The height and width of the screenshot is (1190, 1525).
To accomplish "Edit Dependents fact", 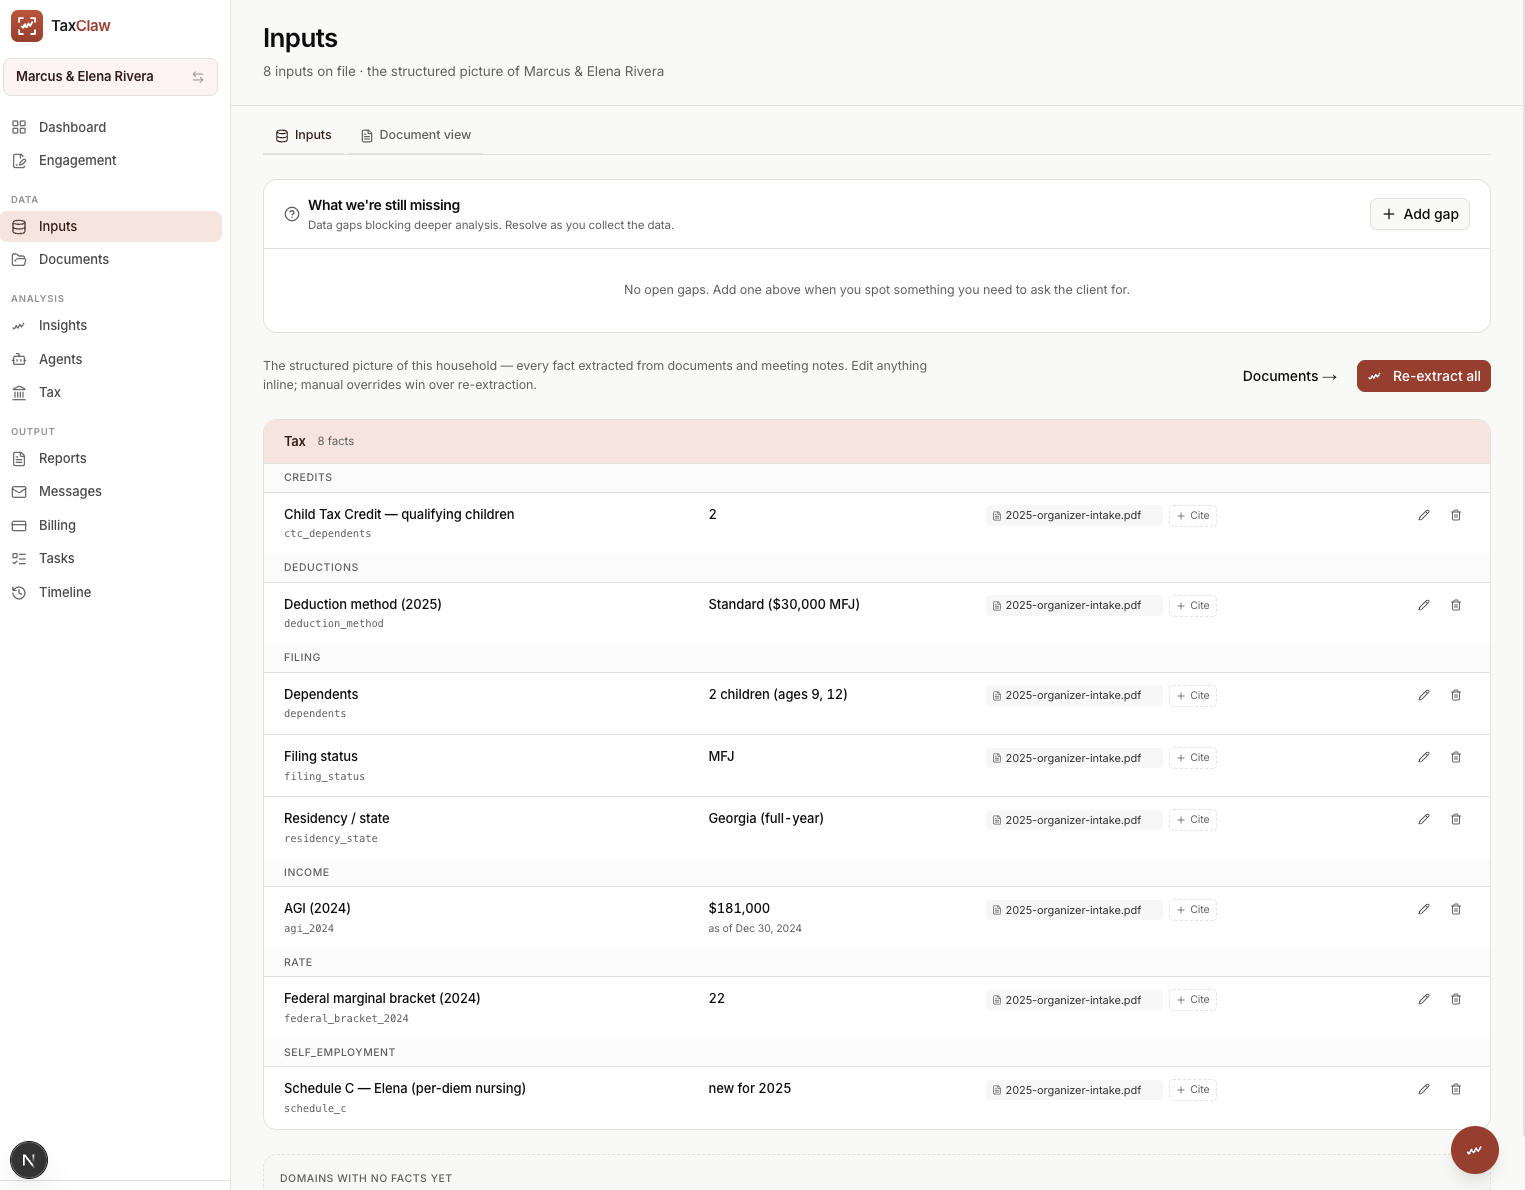I will [1424, 695].
